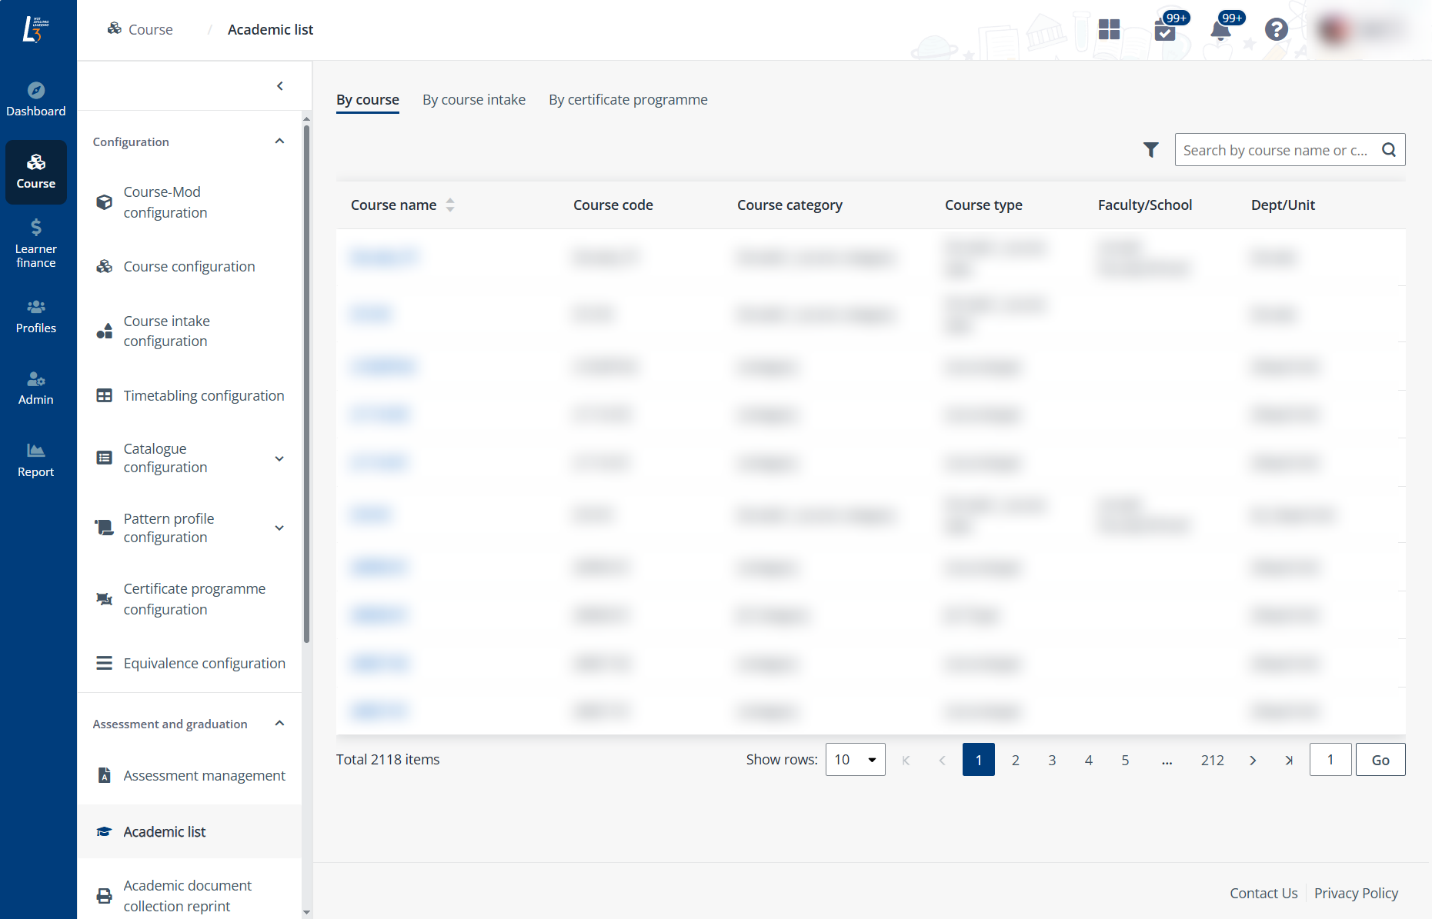1432x919 pixels.
Task: Click the search magnifier icon
Action: click(x=1389, y=150)
